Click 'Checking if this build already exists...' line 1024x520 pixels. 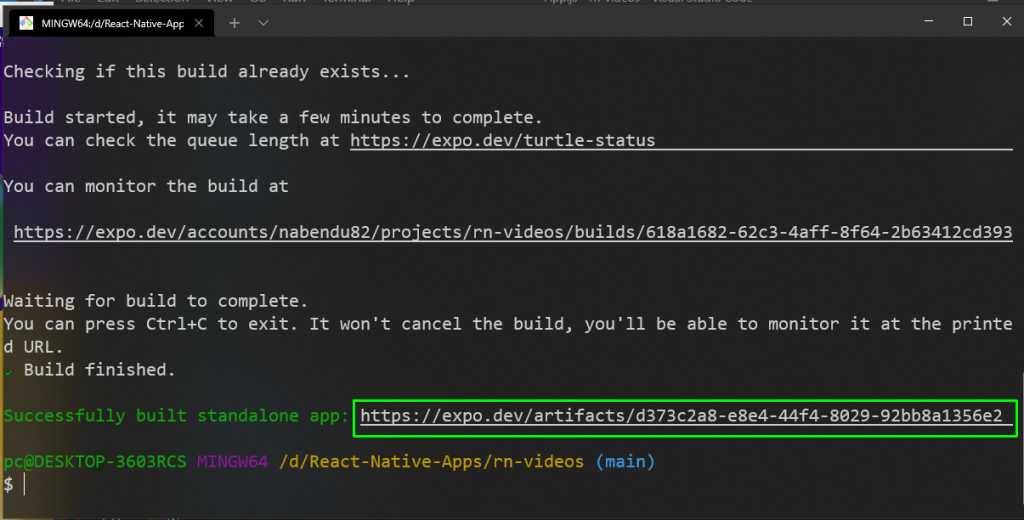(x=206, y=71)
